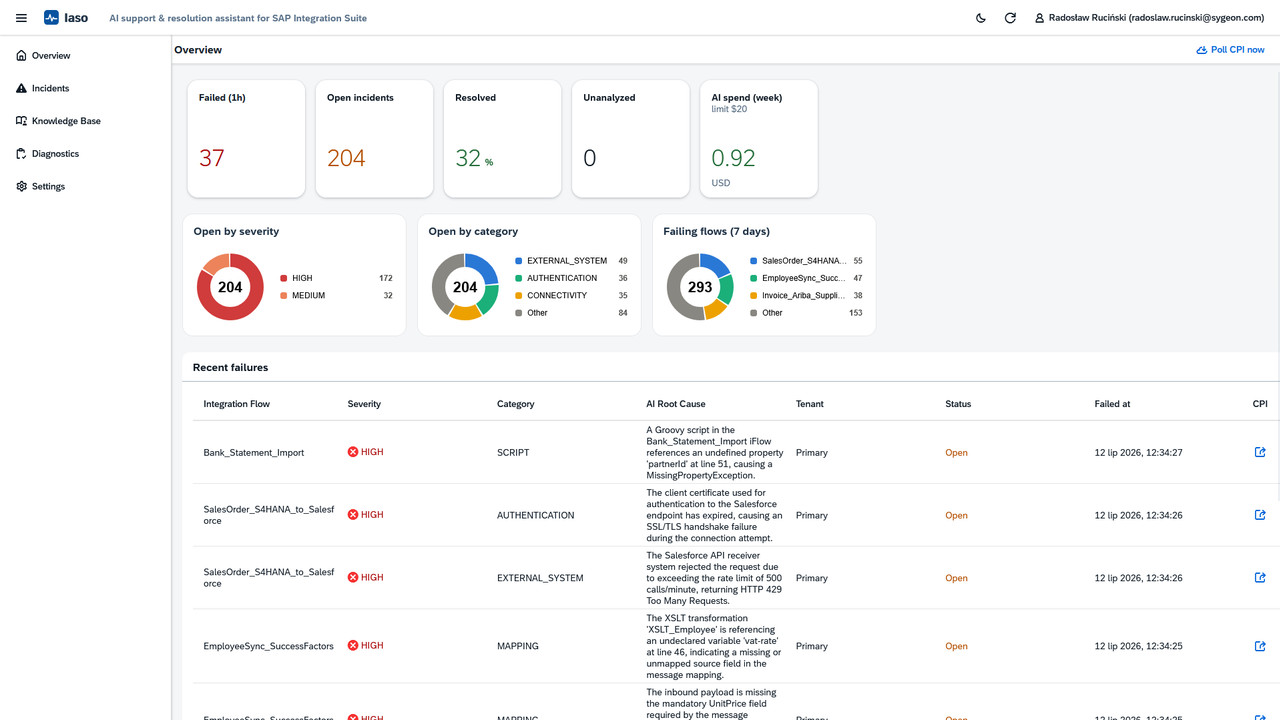Click the Open by category donut chart
Image resolution: width=1280 pixels, height=720 pixels.
point(465,287)
